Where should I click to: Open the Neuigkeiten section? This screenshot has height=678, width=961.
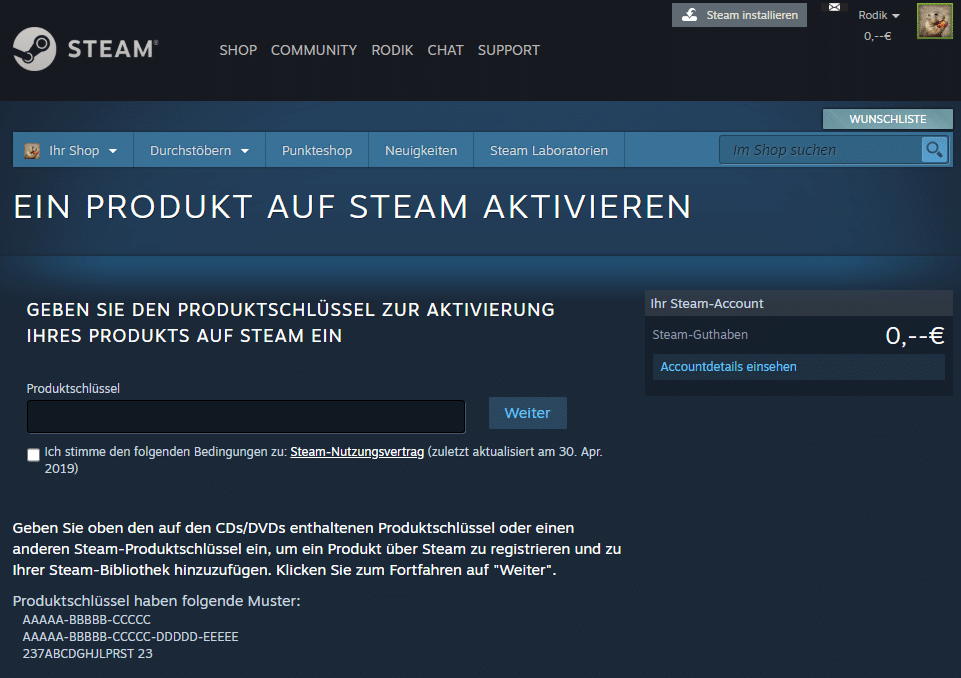click(420, 150)
